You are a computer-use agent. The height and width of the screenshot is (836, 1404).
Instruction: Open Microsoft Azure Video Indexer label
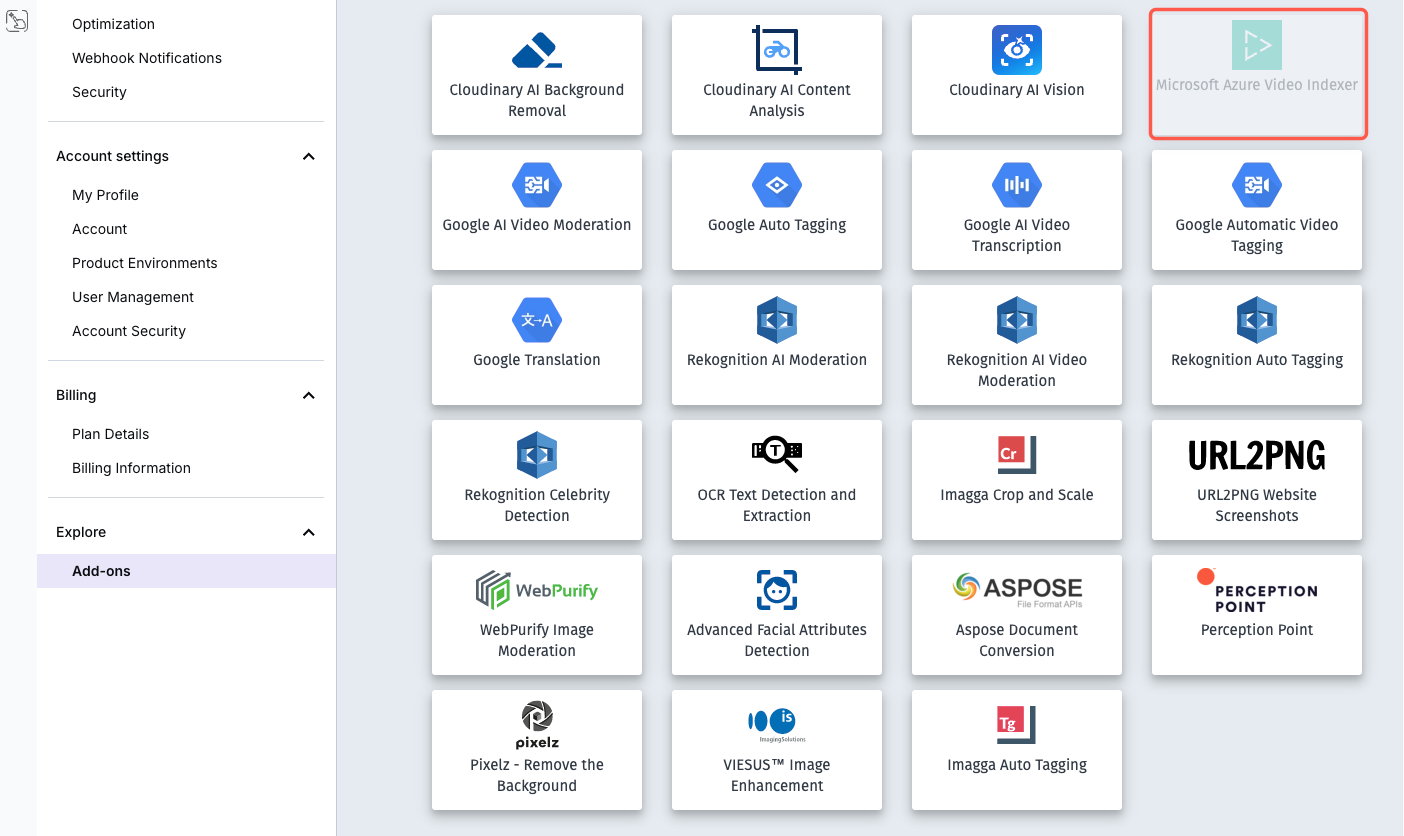pos(1257,85)
